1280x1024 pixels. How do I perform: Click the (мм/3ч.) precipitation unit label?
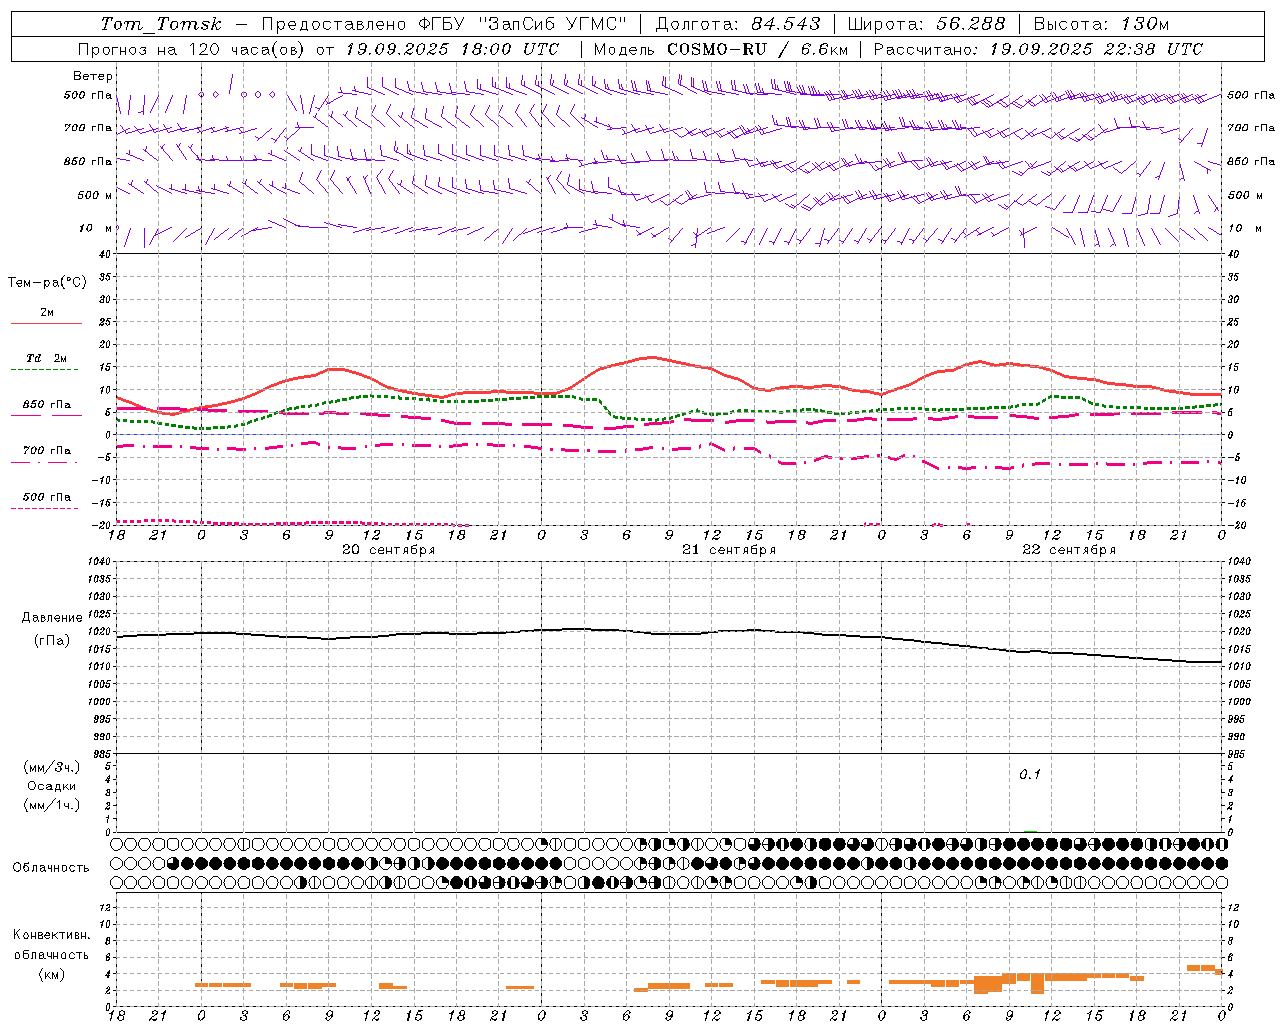coord(52,767)
